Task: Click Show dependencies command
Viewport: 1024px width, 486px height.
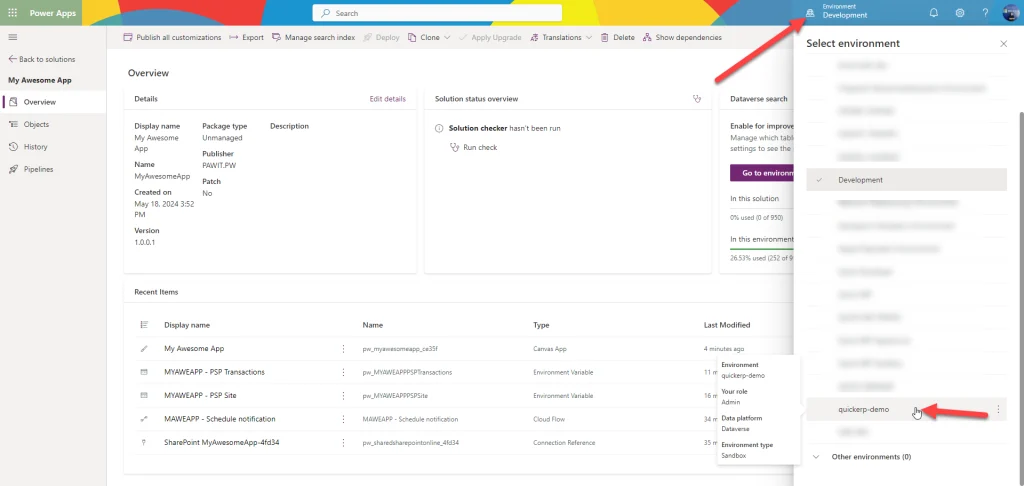Action: click(682, 37)
